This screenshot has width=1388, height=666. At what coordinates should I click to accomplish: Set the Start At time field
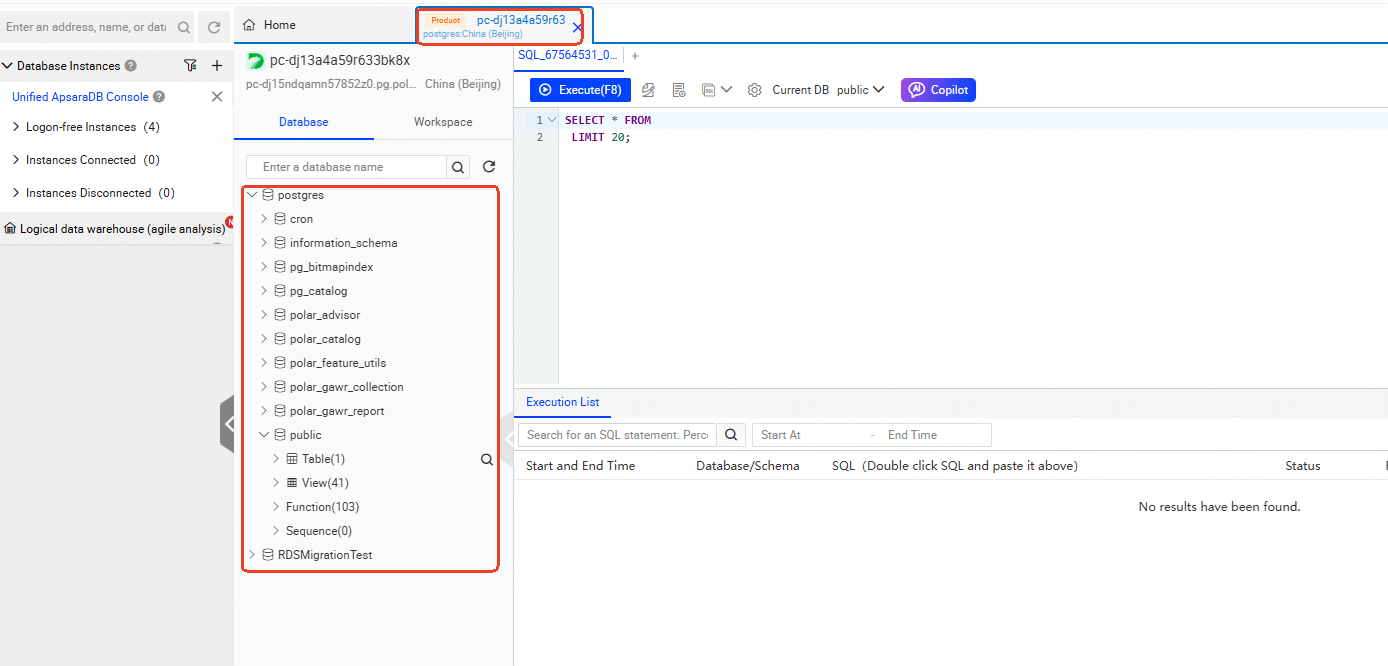(x=810, y=435)
